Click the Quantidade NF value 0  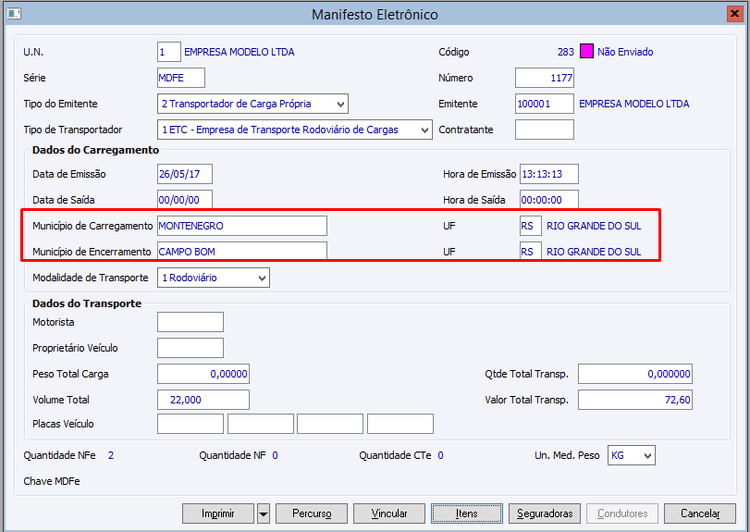click(x=275, y=455)
